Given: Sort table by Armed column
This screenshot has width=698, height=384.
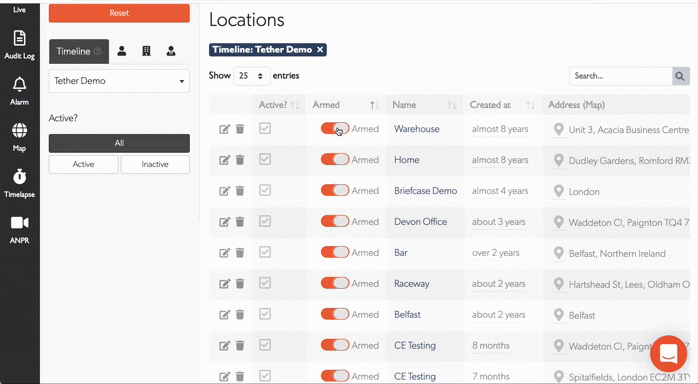Looking at the screenshot, I should [x=345, y=105].
